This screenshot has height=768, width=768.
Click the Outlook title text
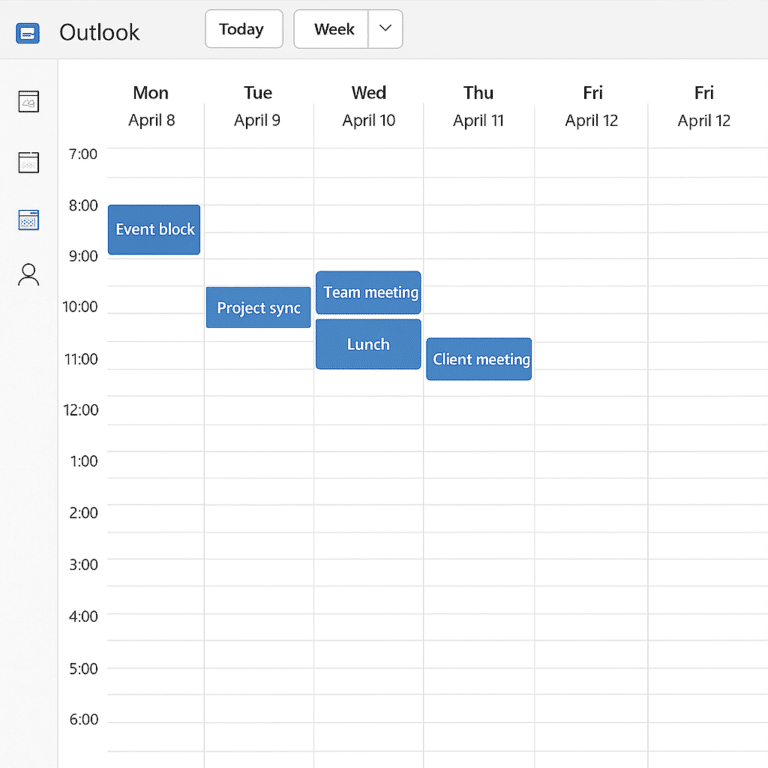pos(99,33)
